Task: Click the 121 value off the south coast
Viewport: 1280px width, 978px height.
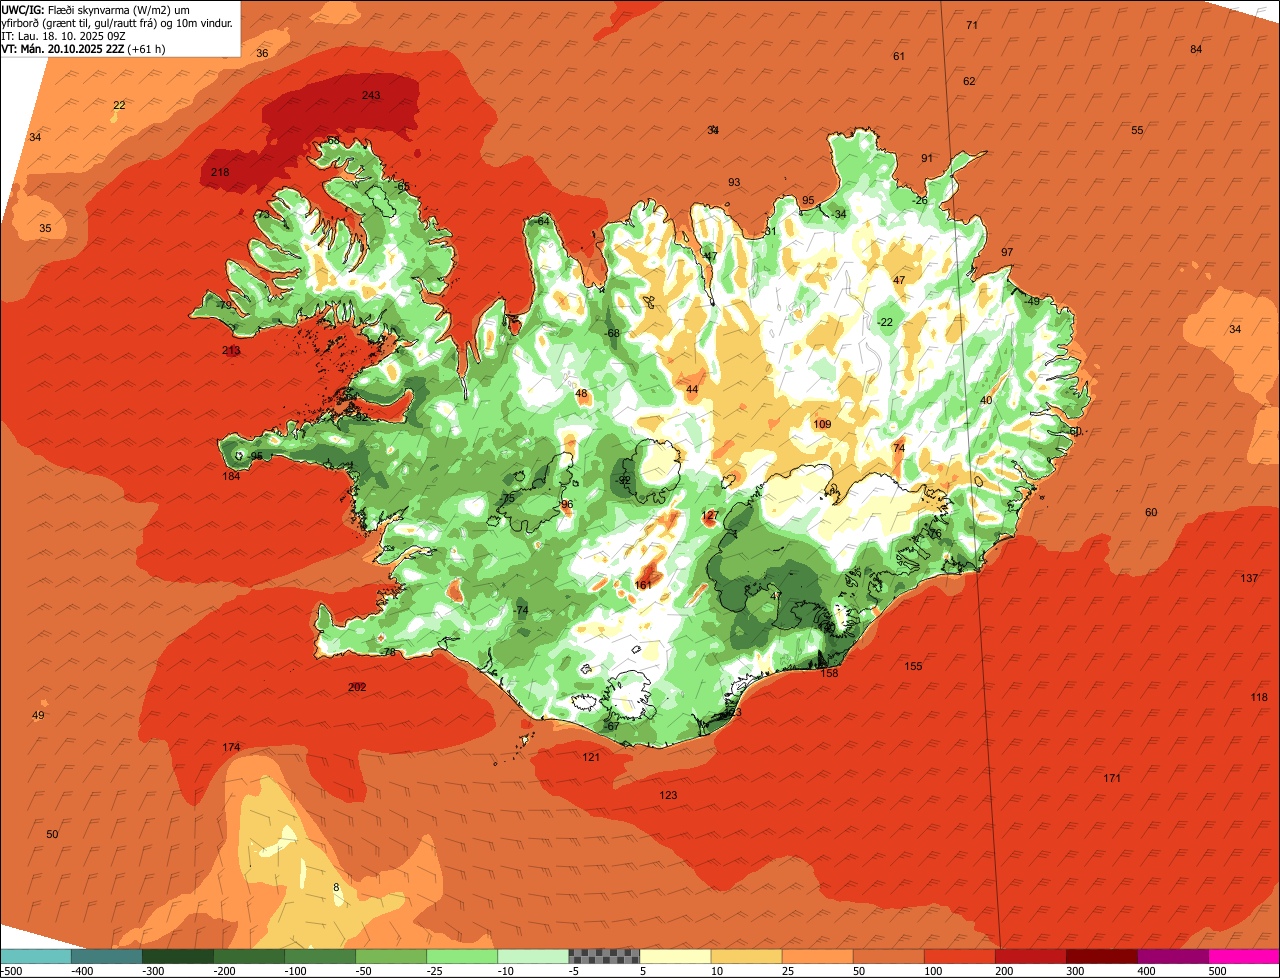Action: pyautogui.click(x=591, y=757)
